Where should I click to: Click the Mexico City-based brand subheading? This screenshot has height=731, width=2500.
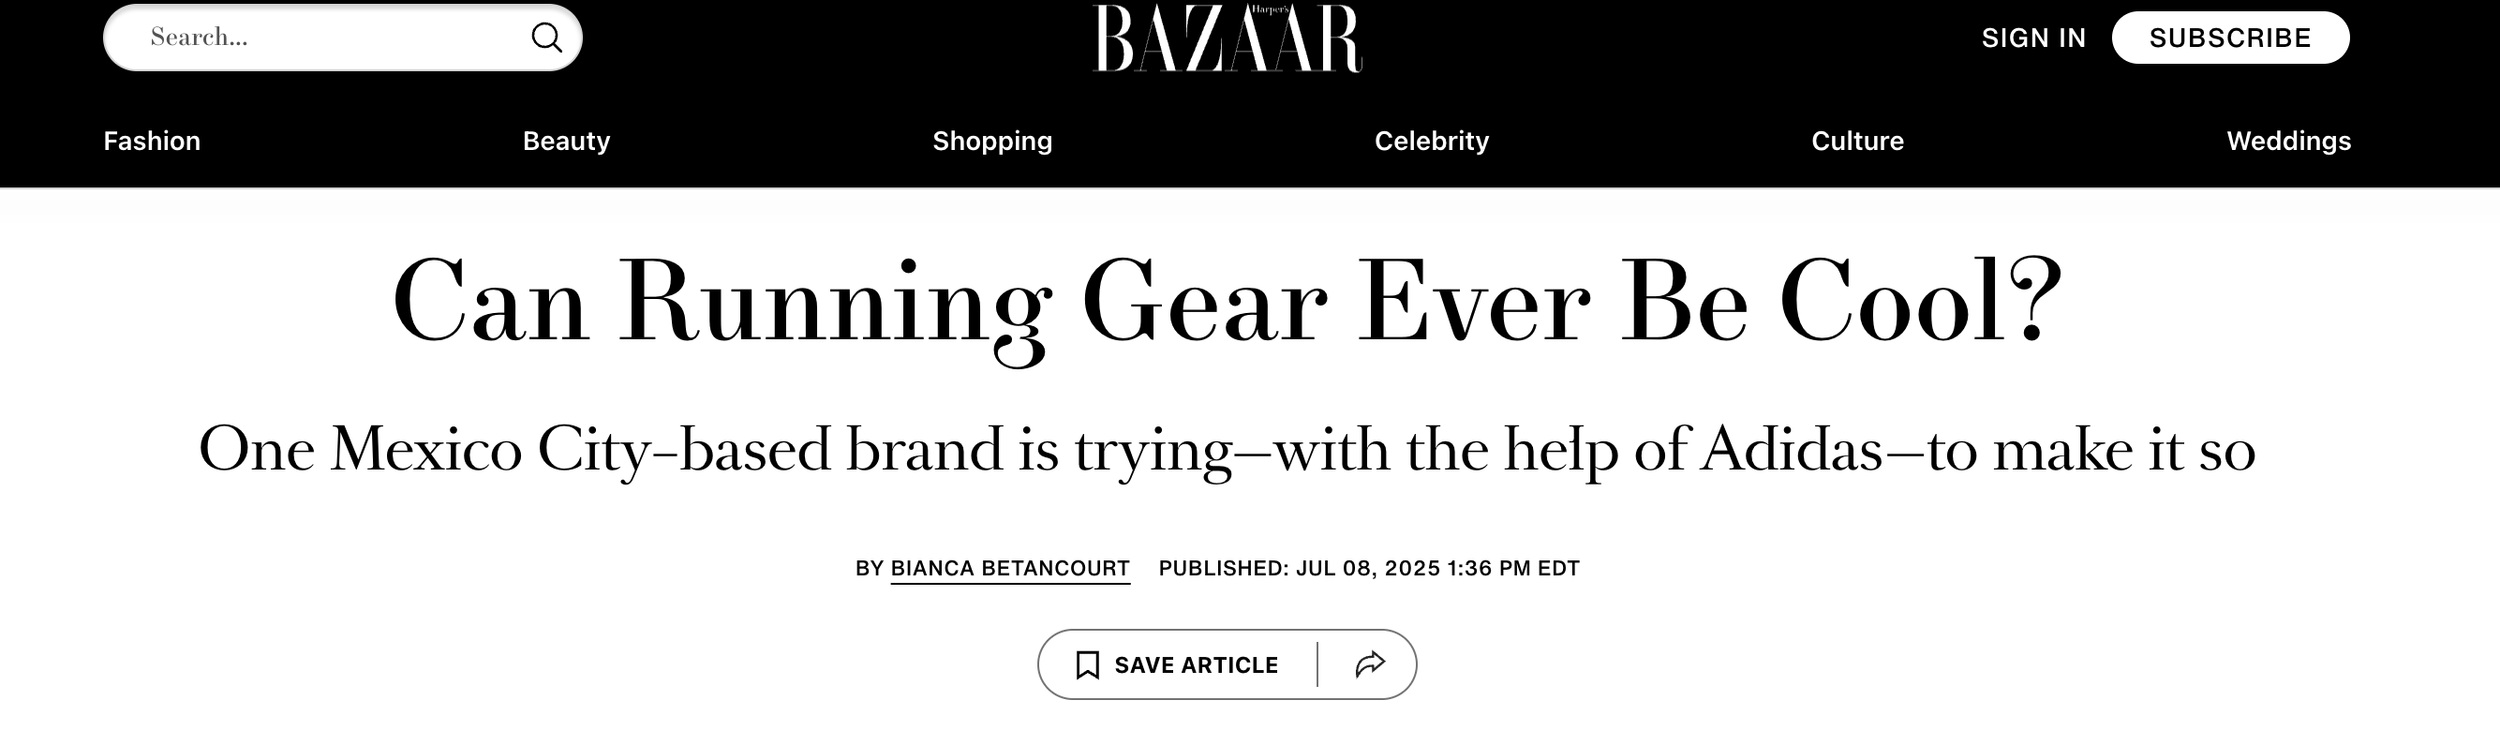coord(1227,450)
